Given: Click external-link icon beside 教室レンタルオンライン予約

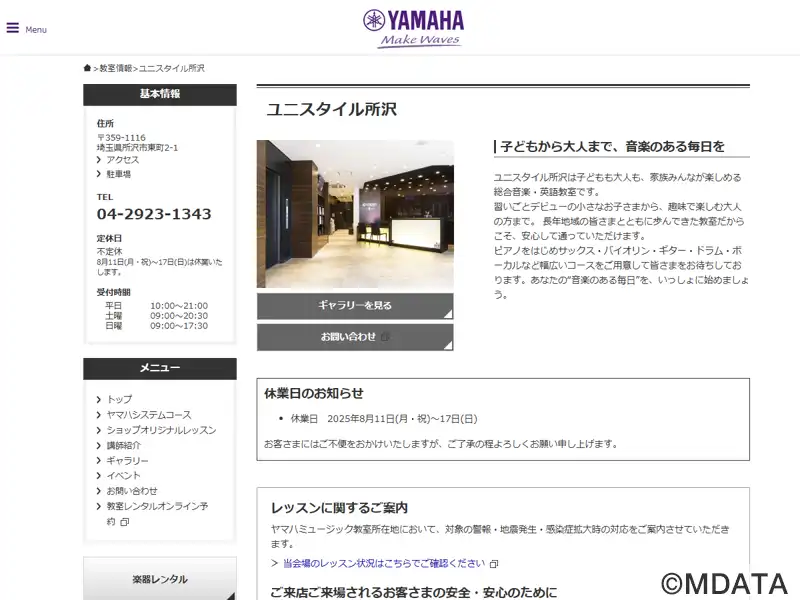Looking at the screenshot, I should [x=124, y=522].
